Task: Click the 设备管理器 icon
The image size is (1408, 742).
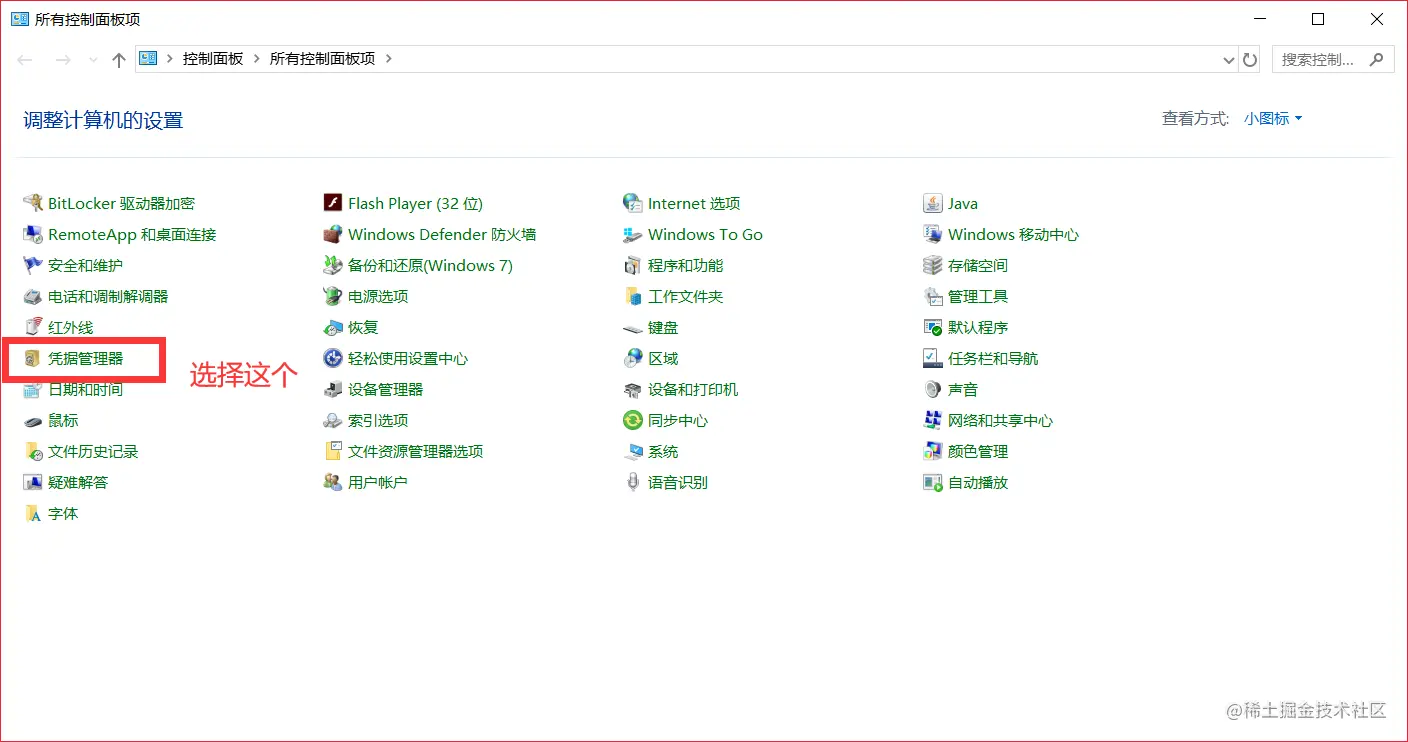Action: tap(333, 389)
